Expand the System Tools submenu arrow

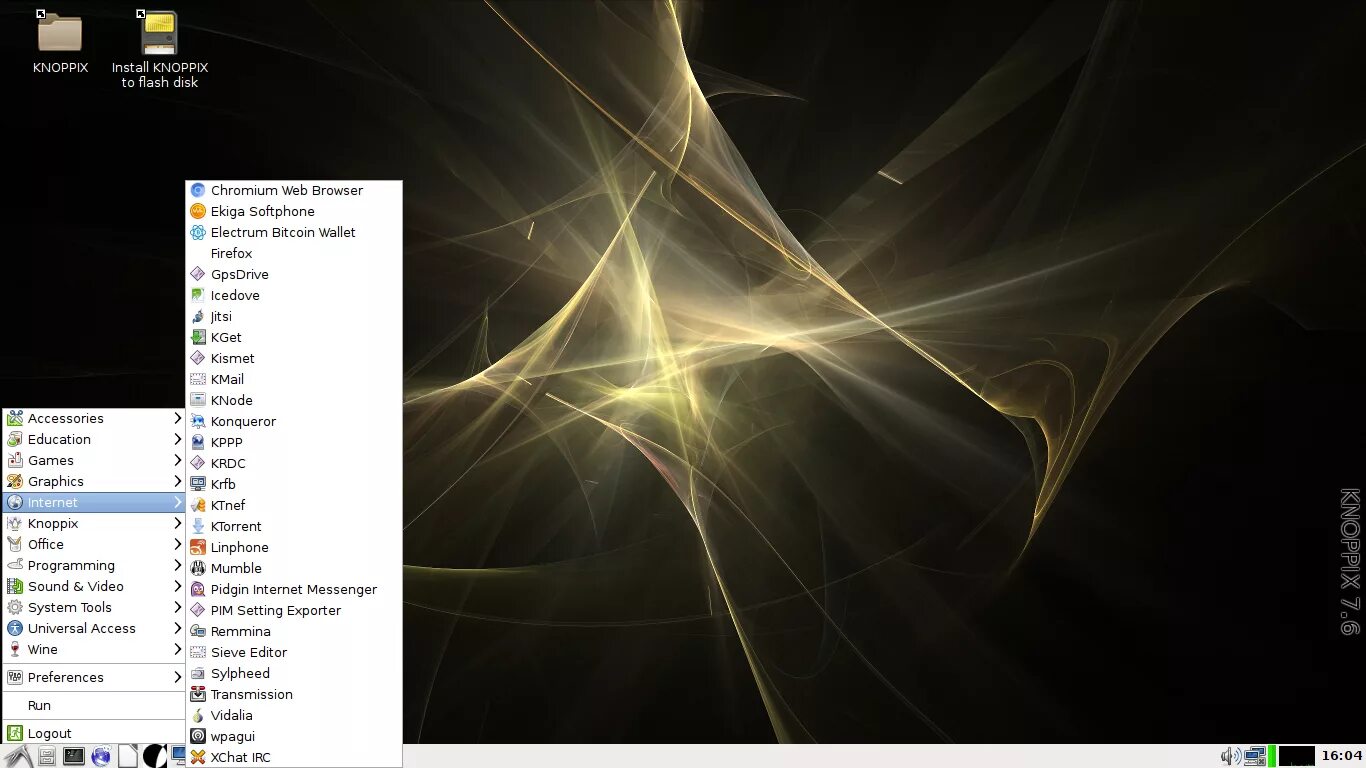pos(178,607)
